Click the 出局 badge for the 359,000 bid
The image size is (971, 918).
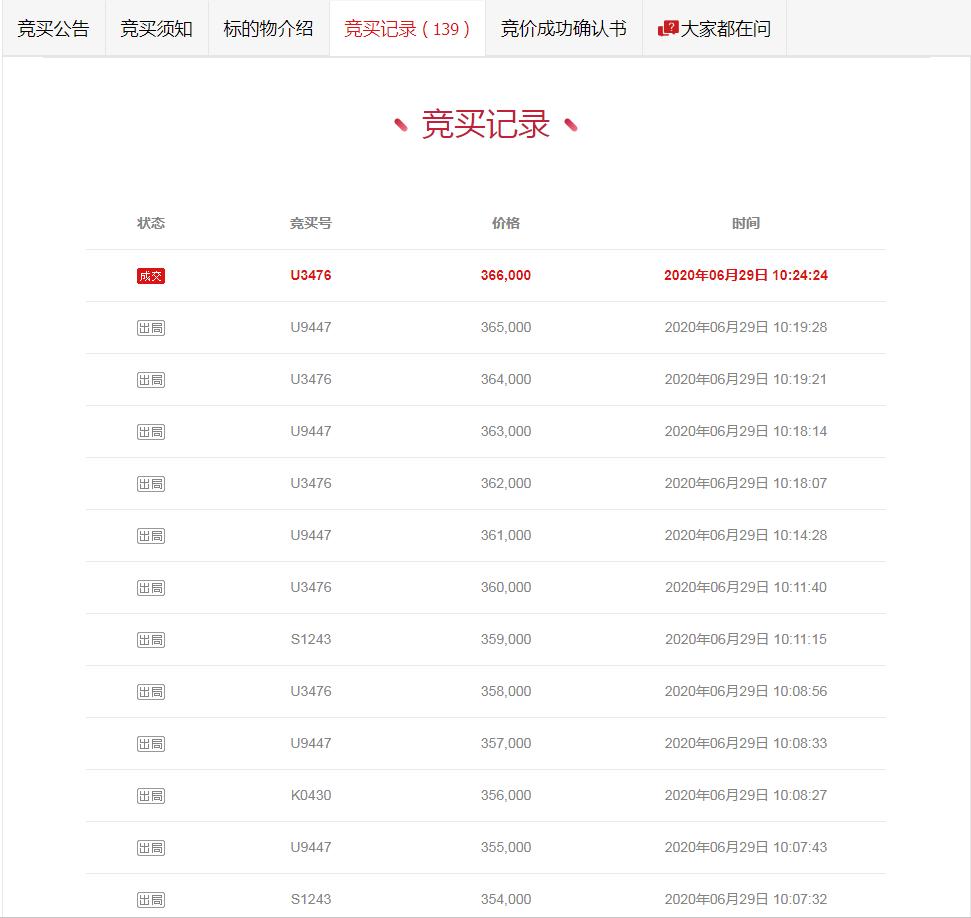coord(151,640)
